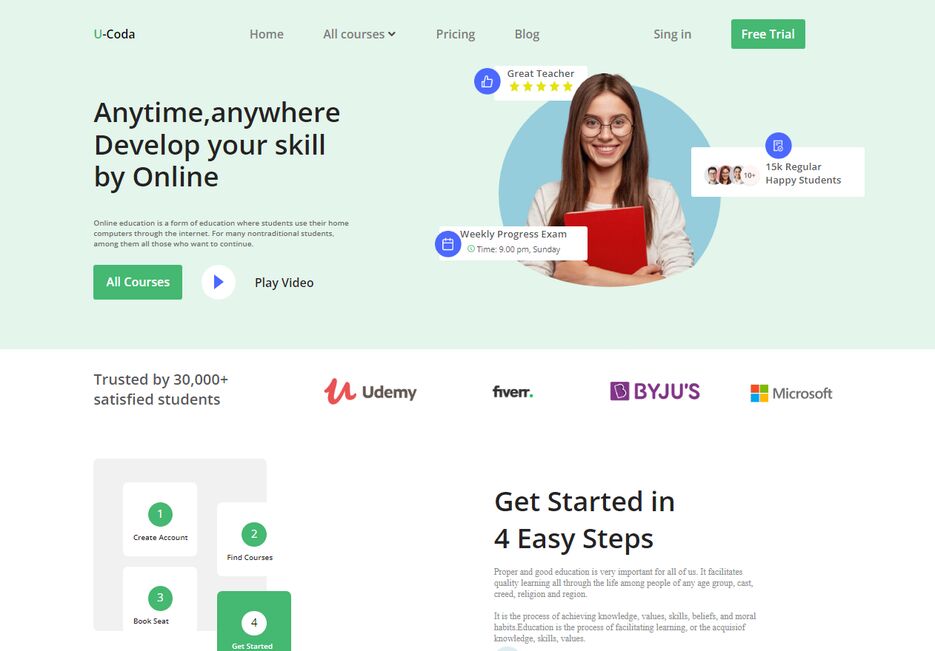
Task: Open the Blog page
Action: pos(527,34)
